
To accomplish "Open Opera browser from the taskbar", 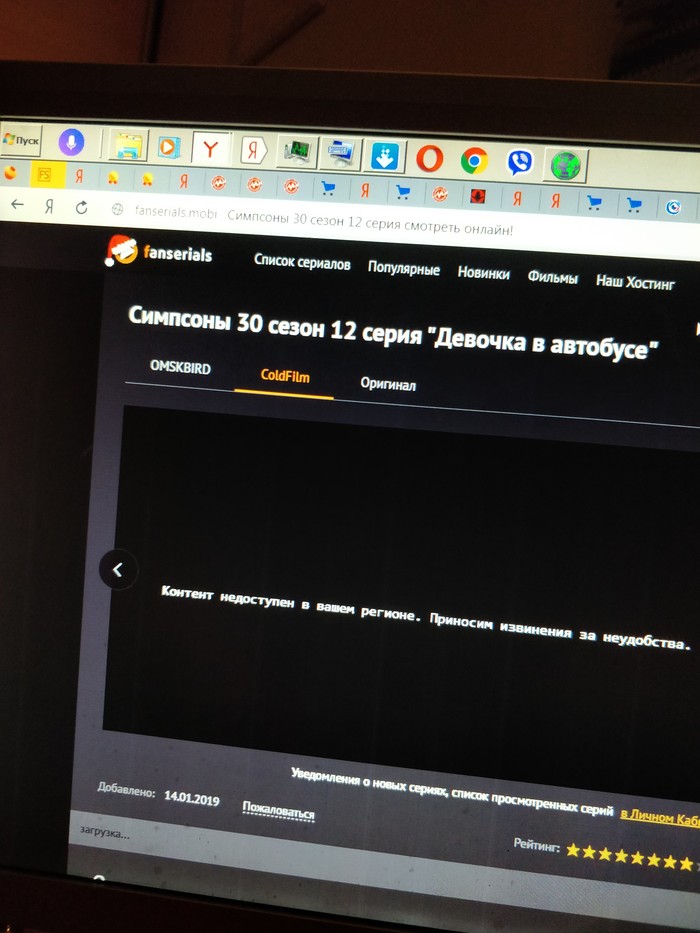I will click(430, 159).
